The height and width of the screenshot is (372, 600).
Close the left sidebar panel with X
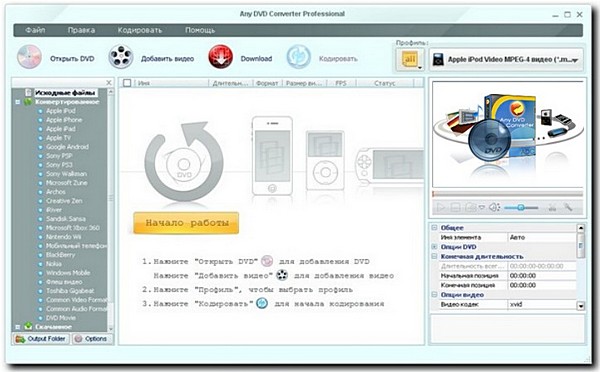(x=109, y=83)
